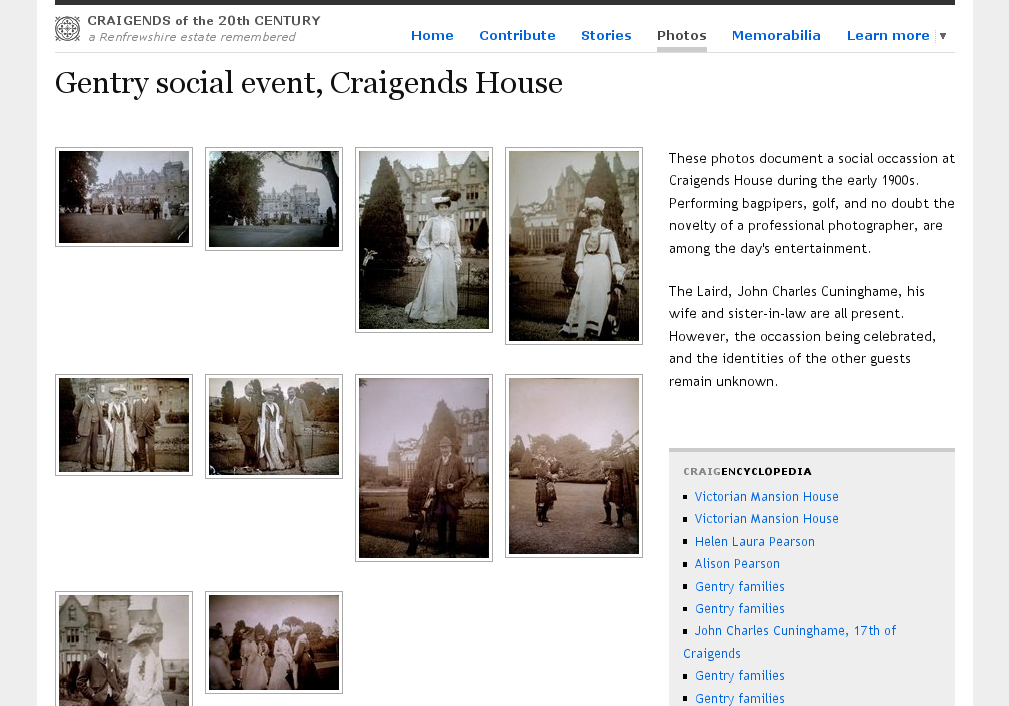
Task: View photo of man standing alone before mansion
Action: pyautogui.click(x=424, y=468)
